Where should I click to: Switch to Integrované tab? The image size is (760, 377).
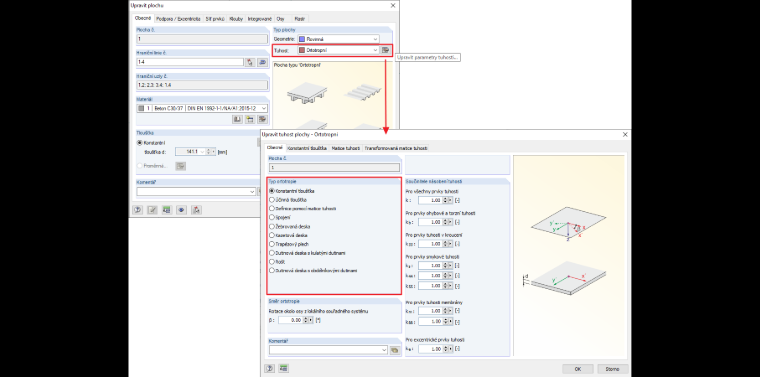(259, 19)
